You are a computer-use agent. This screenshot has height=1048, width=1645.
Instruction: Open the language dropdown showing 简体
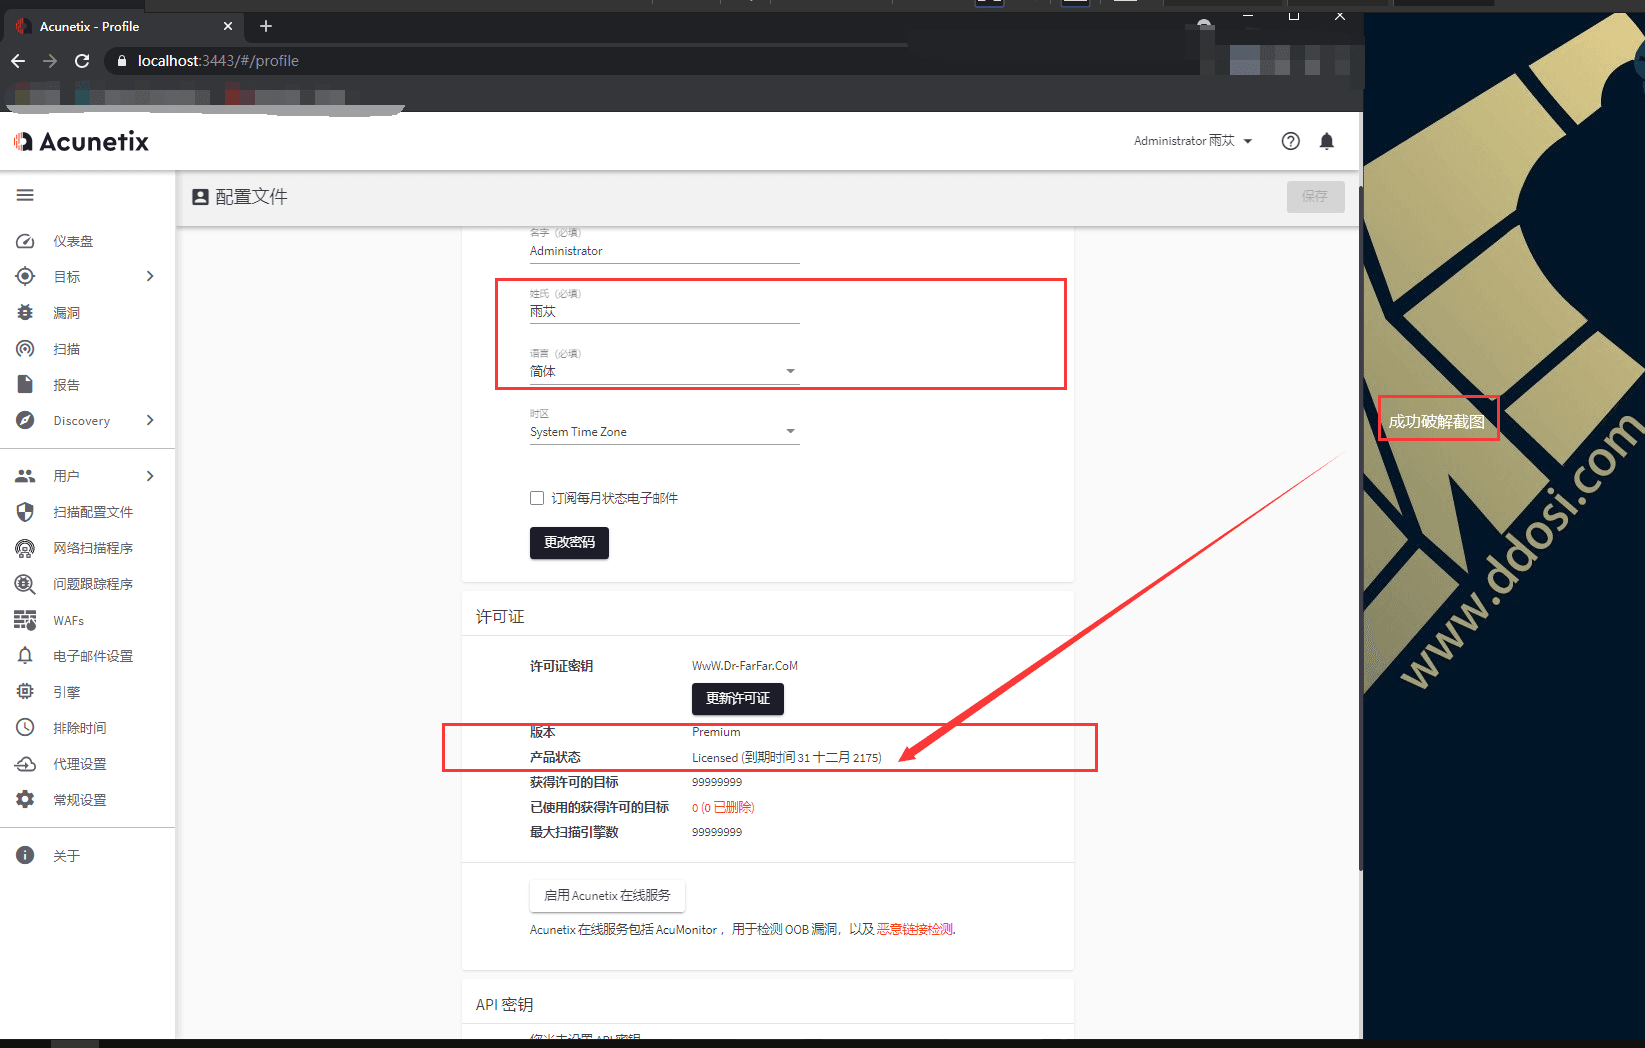pyautogui.click(x=664, y=371)
